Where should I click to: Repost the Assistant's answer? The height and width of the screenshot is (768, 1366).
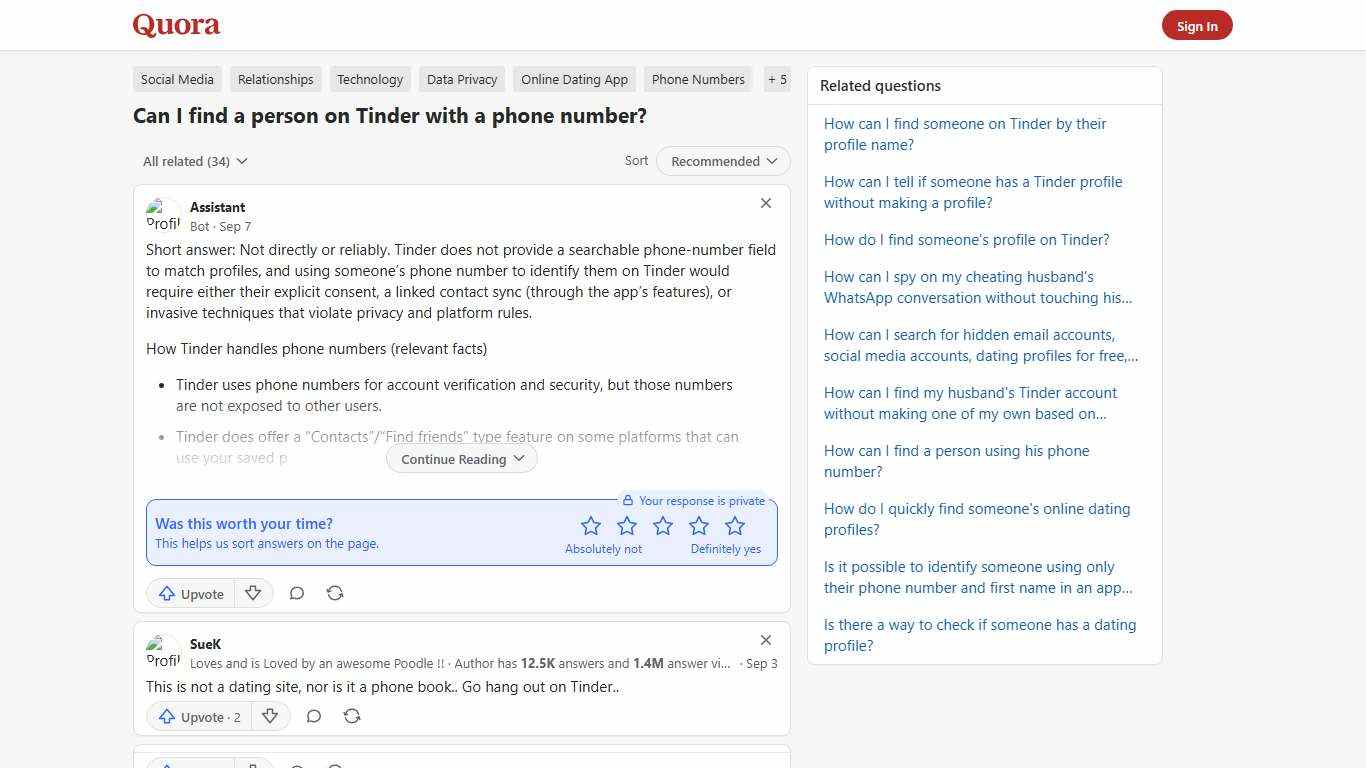335,593
